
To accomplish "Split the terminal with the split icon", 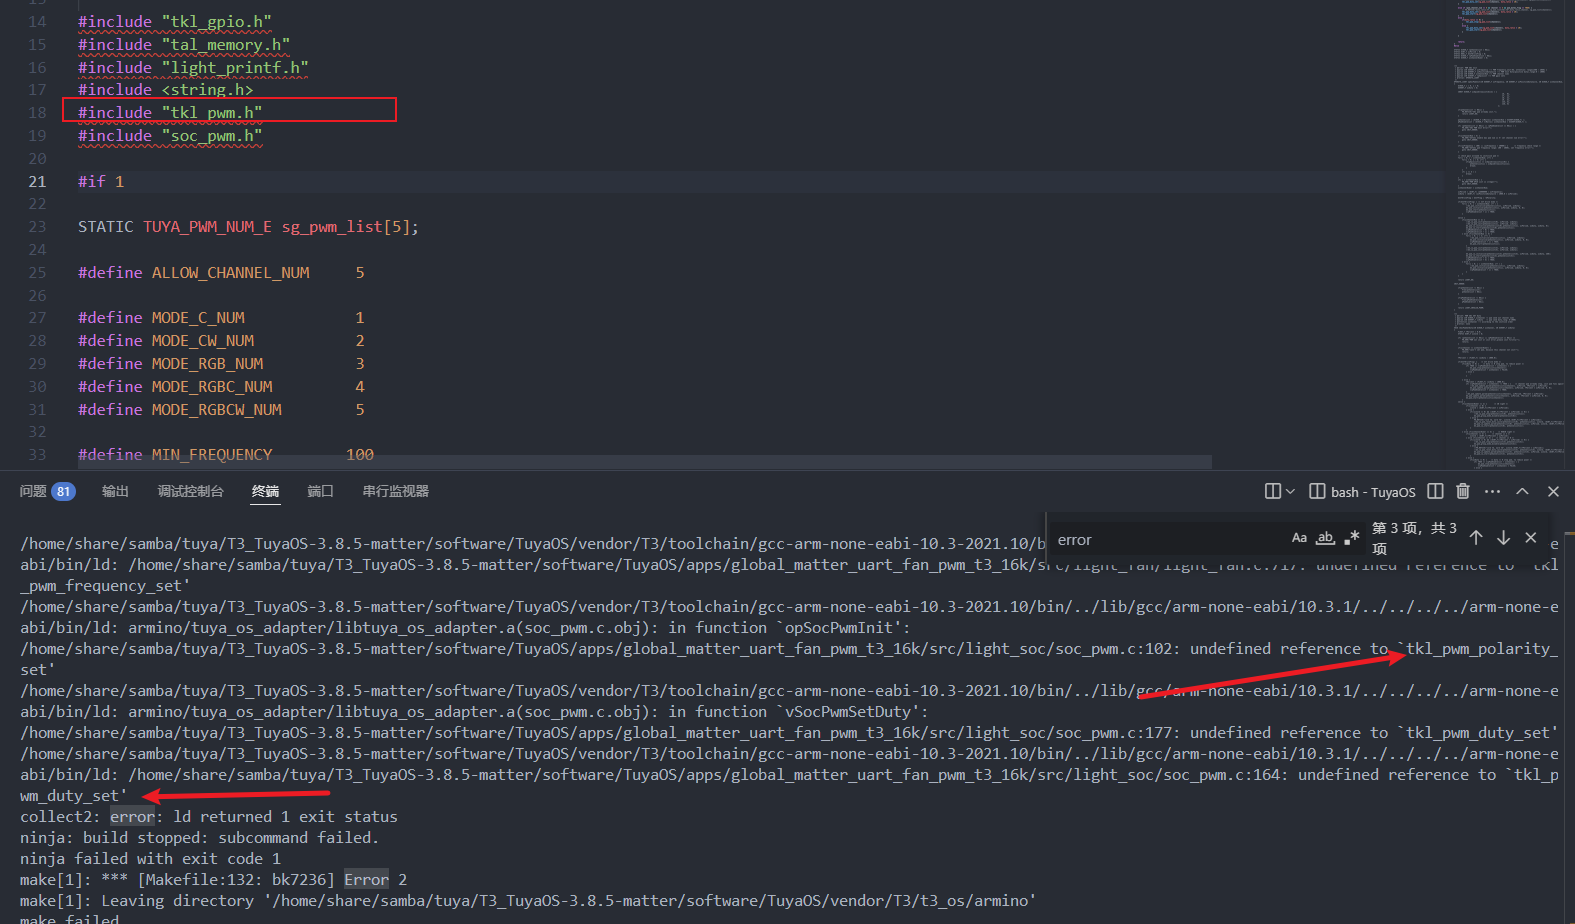I will click(1435, 491).
